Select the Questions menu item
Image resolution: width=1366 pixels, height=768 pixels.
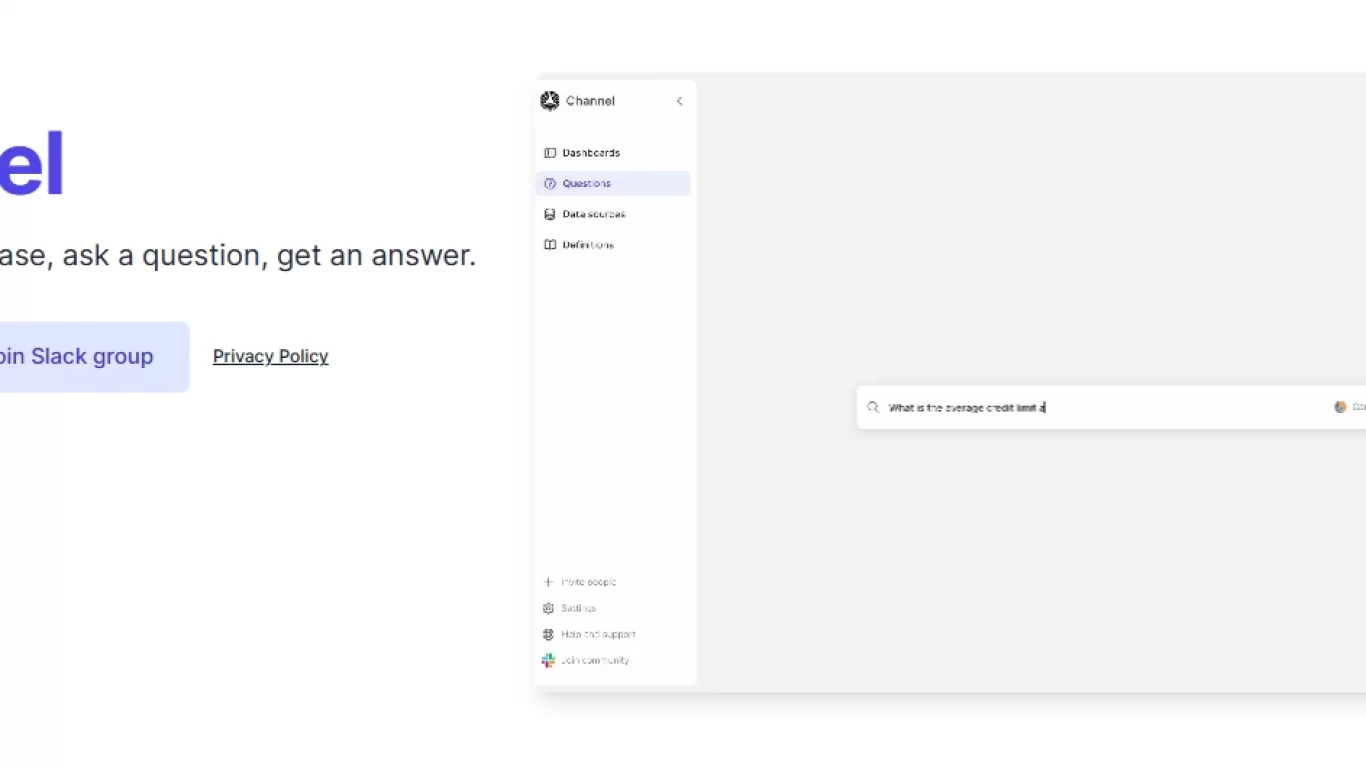587,184
